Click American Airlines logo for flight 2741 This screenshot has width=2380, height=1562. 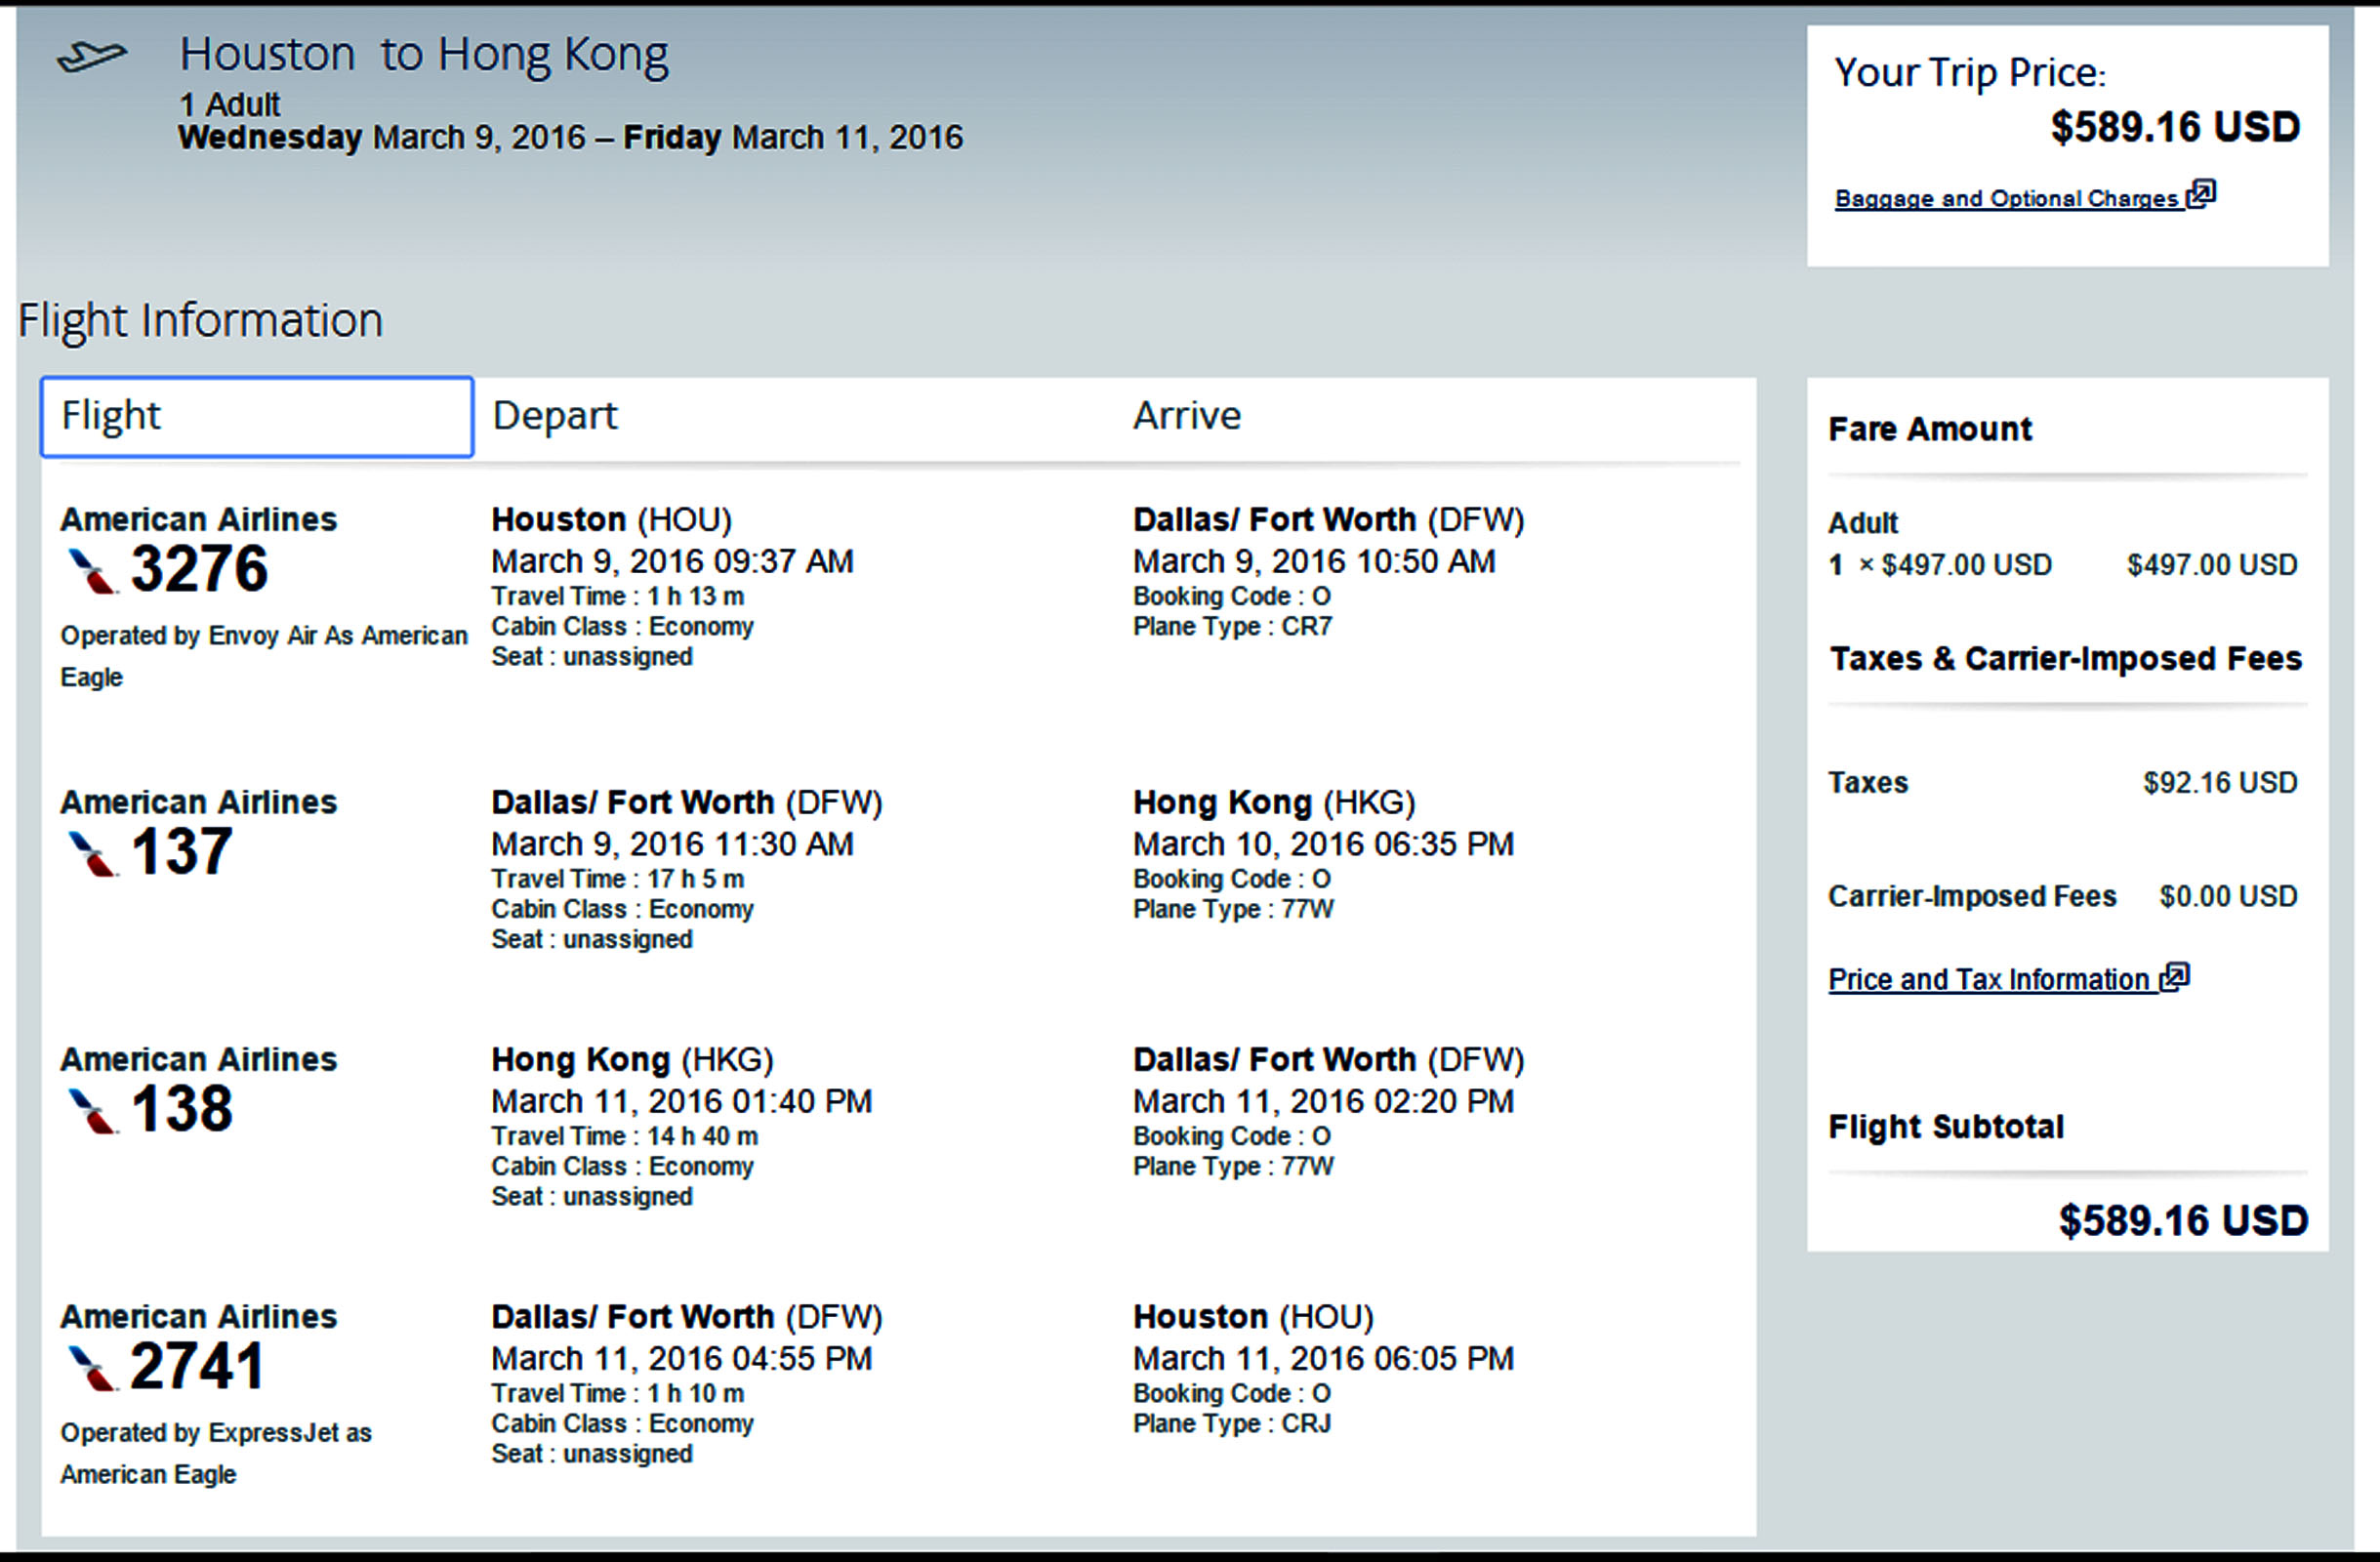click(x=92, y=1368)
